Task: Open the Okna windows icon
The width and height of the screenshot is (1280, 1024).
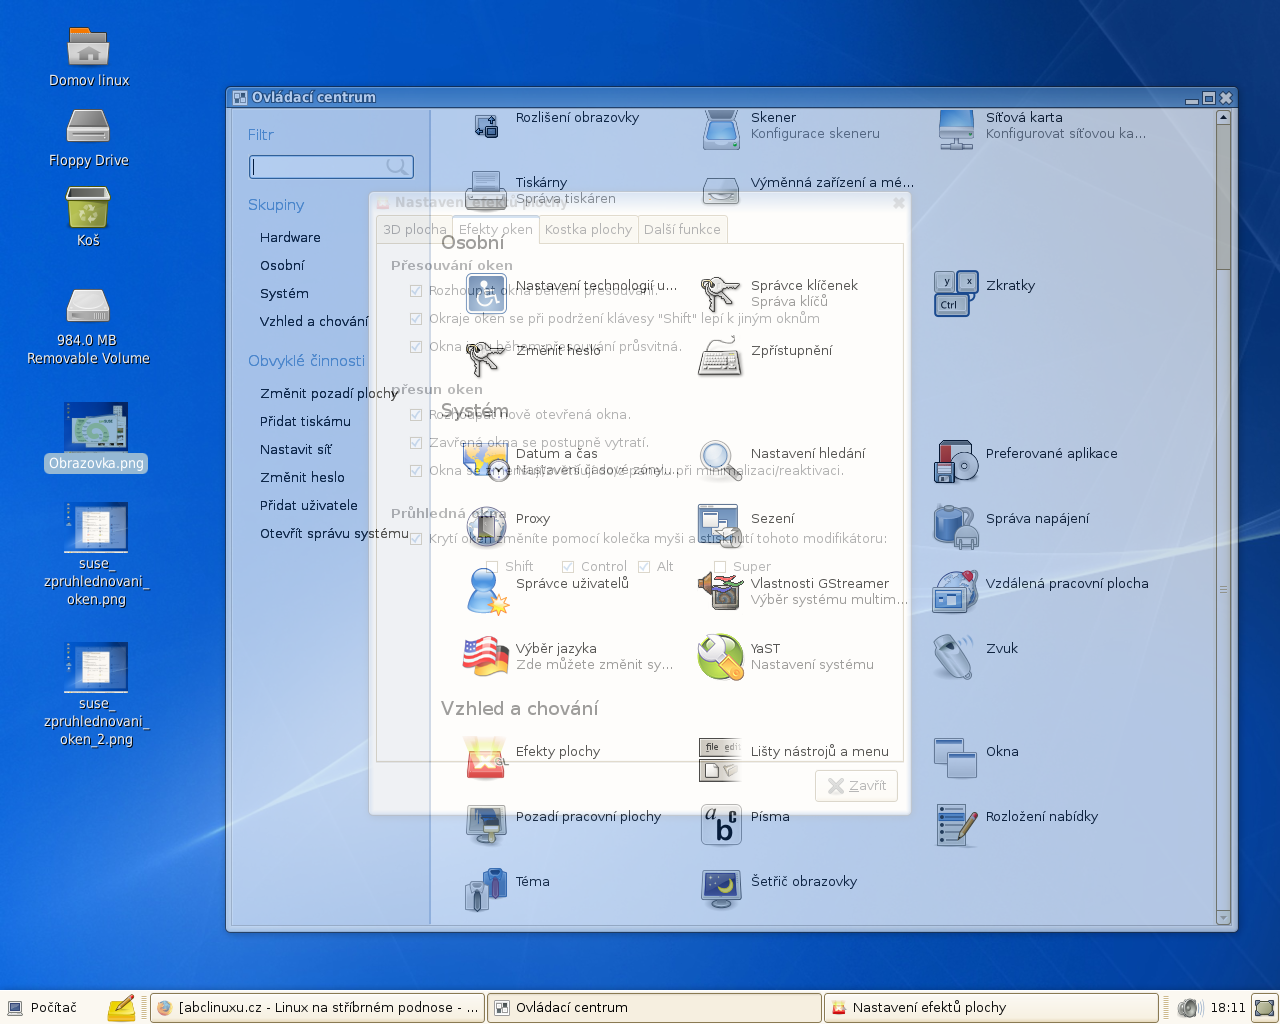Action: (x=955, y=759)
